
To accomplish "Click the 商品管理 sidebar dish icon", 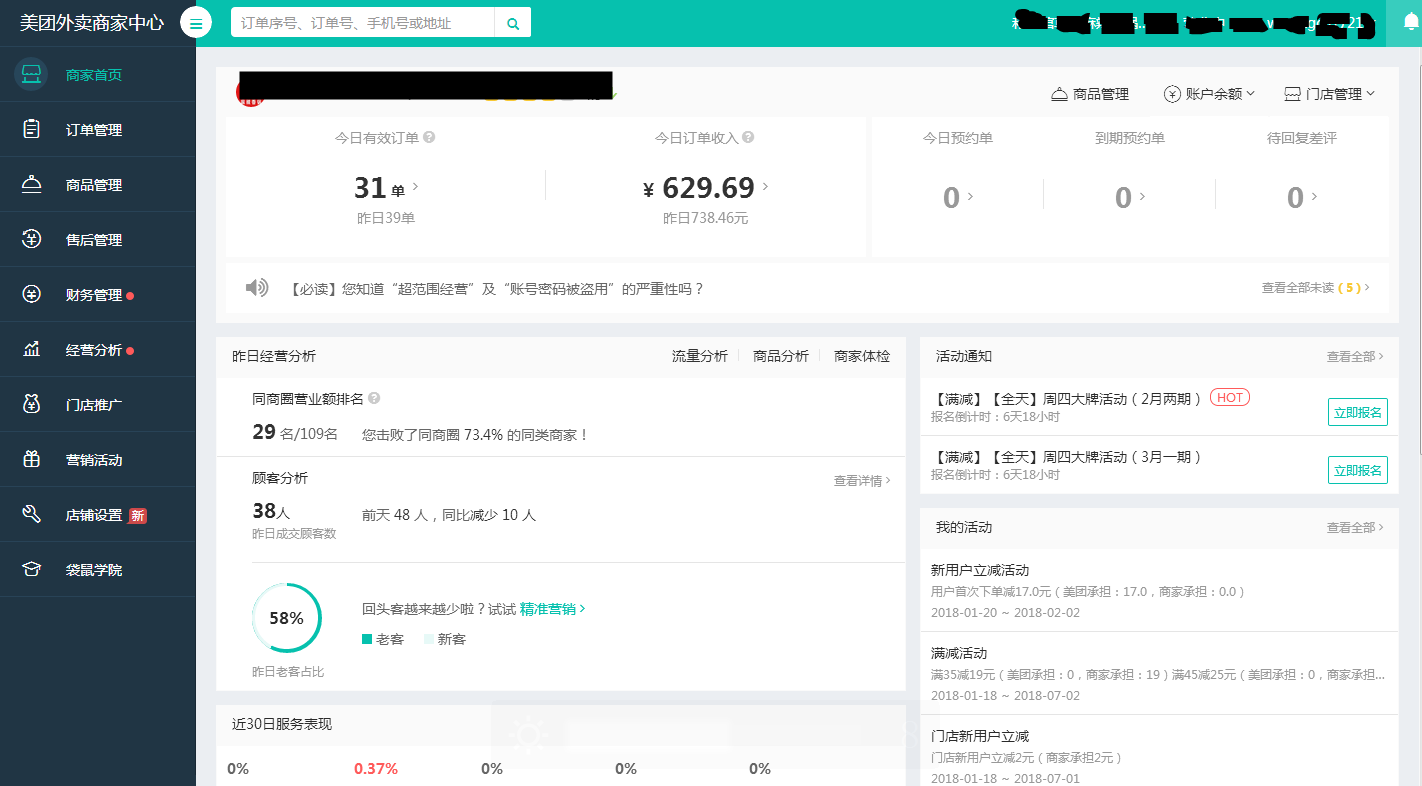I will click(31, 184).
